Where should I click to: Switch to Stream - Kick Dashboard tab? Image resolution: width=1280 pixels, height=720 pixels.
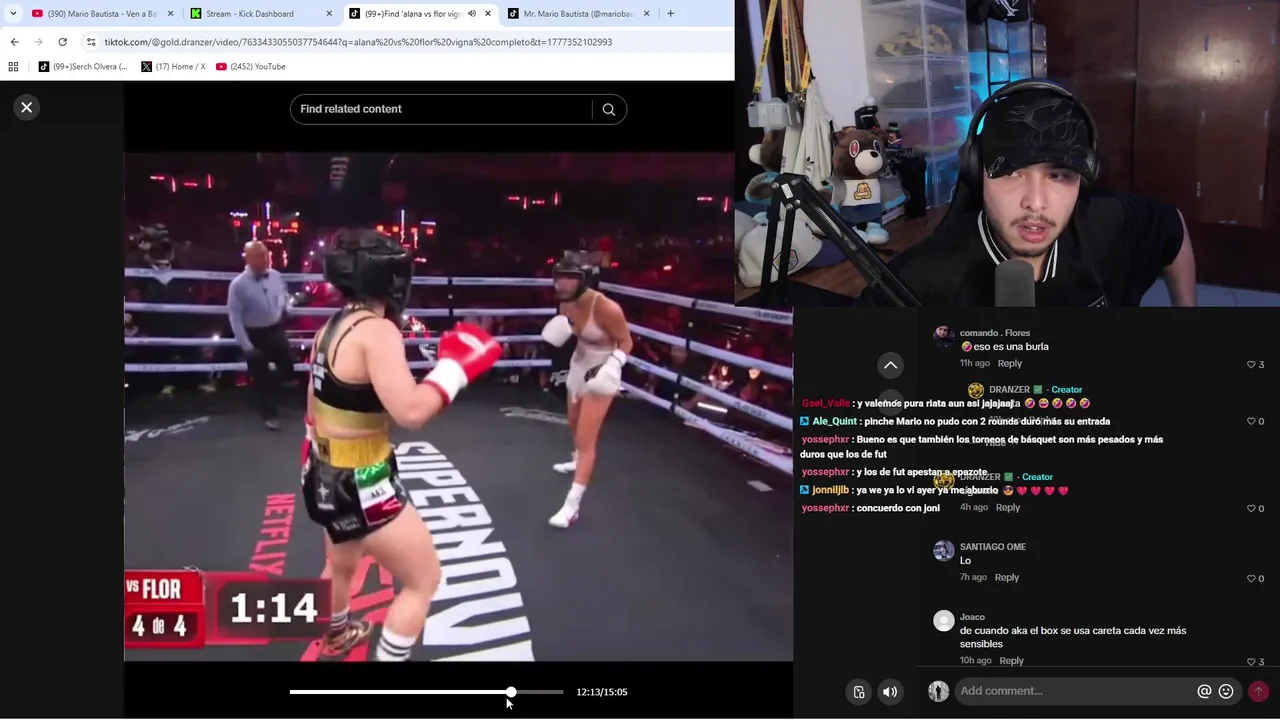(x=250, y=13)
